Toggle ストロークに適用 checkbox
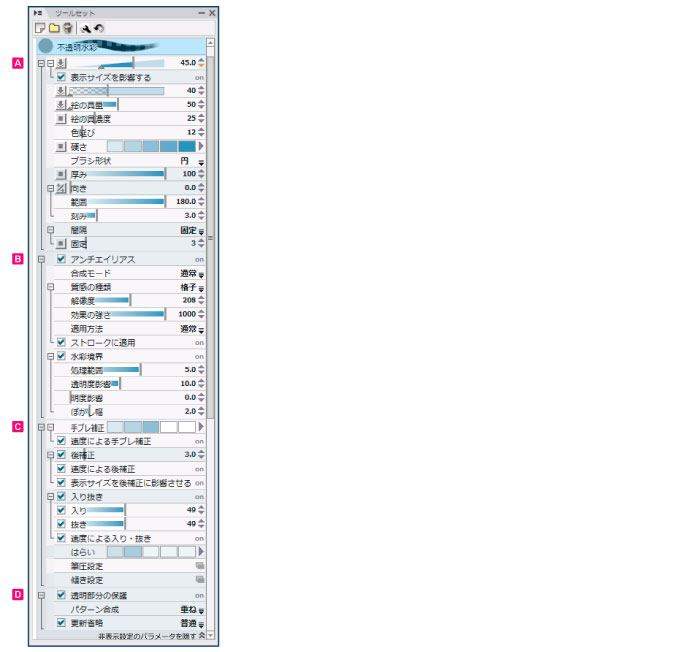The image size is (696, 652). coord(61,342)
